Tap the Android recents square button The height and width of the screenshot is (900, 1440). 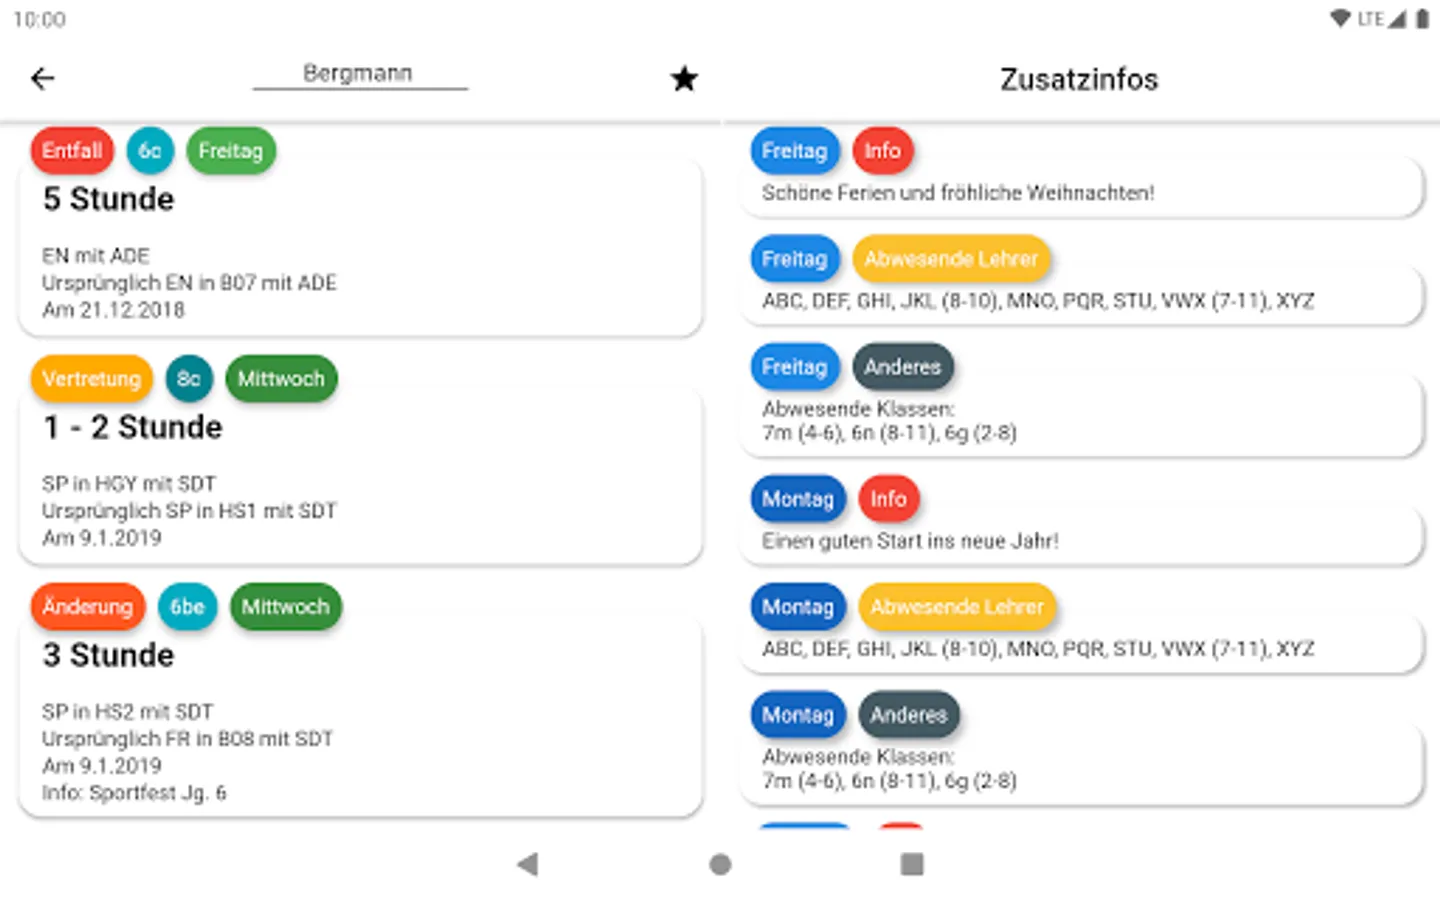tap(911, 864)
